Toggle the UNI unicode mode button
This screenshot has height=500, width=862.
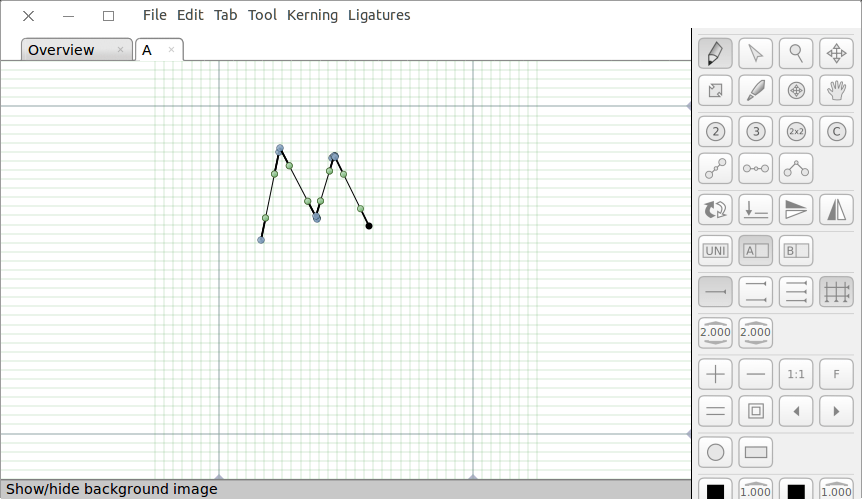click(x=715, y=250)
